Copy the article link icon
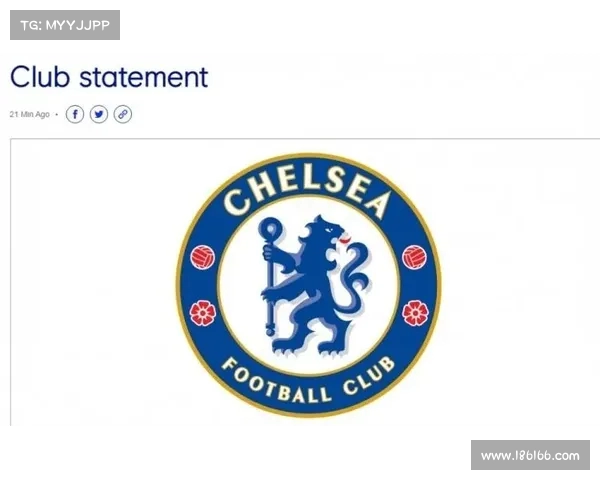The width and height of the screenshot is (600, 480). pyautogui.click(x=123, y=114)
